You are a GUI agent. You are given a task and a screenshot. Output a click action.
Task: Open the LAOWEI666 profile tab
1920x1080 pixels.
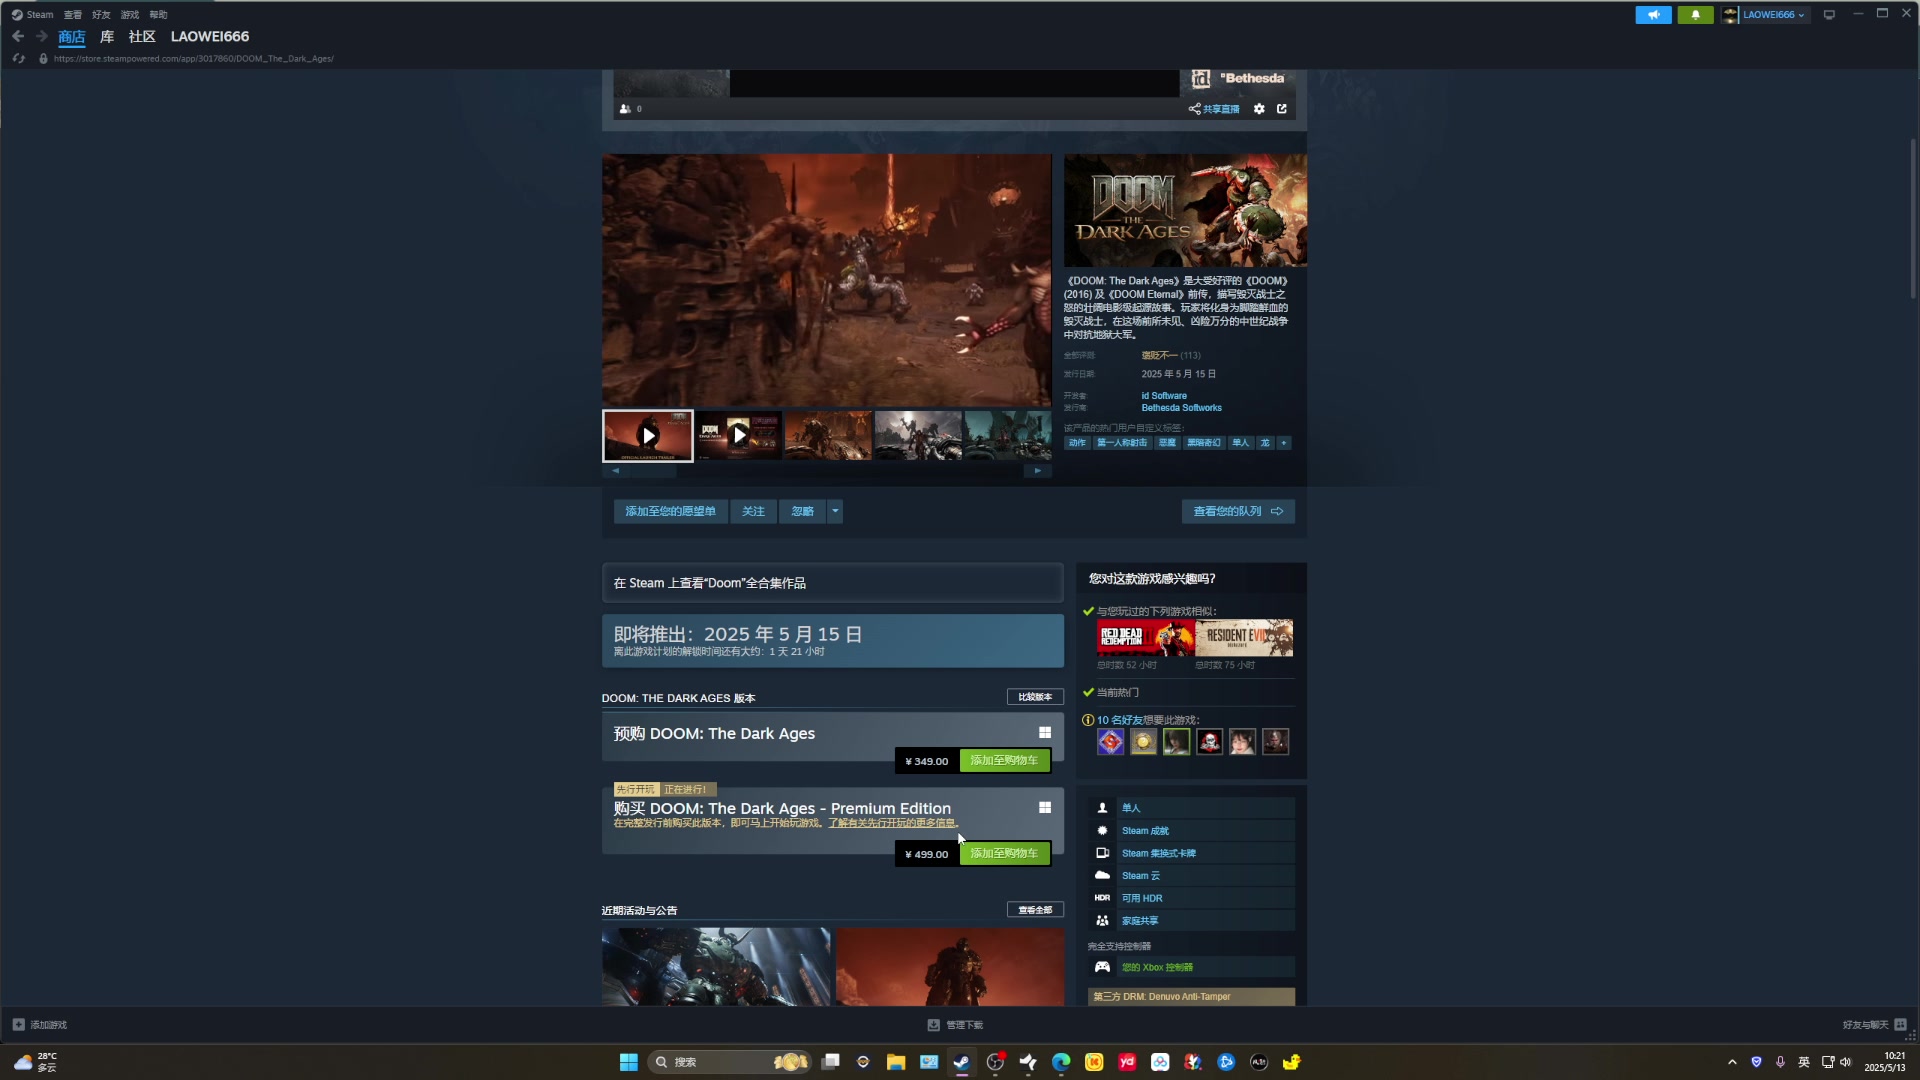click(x=210, y=37)
